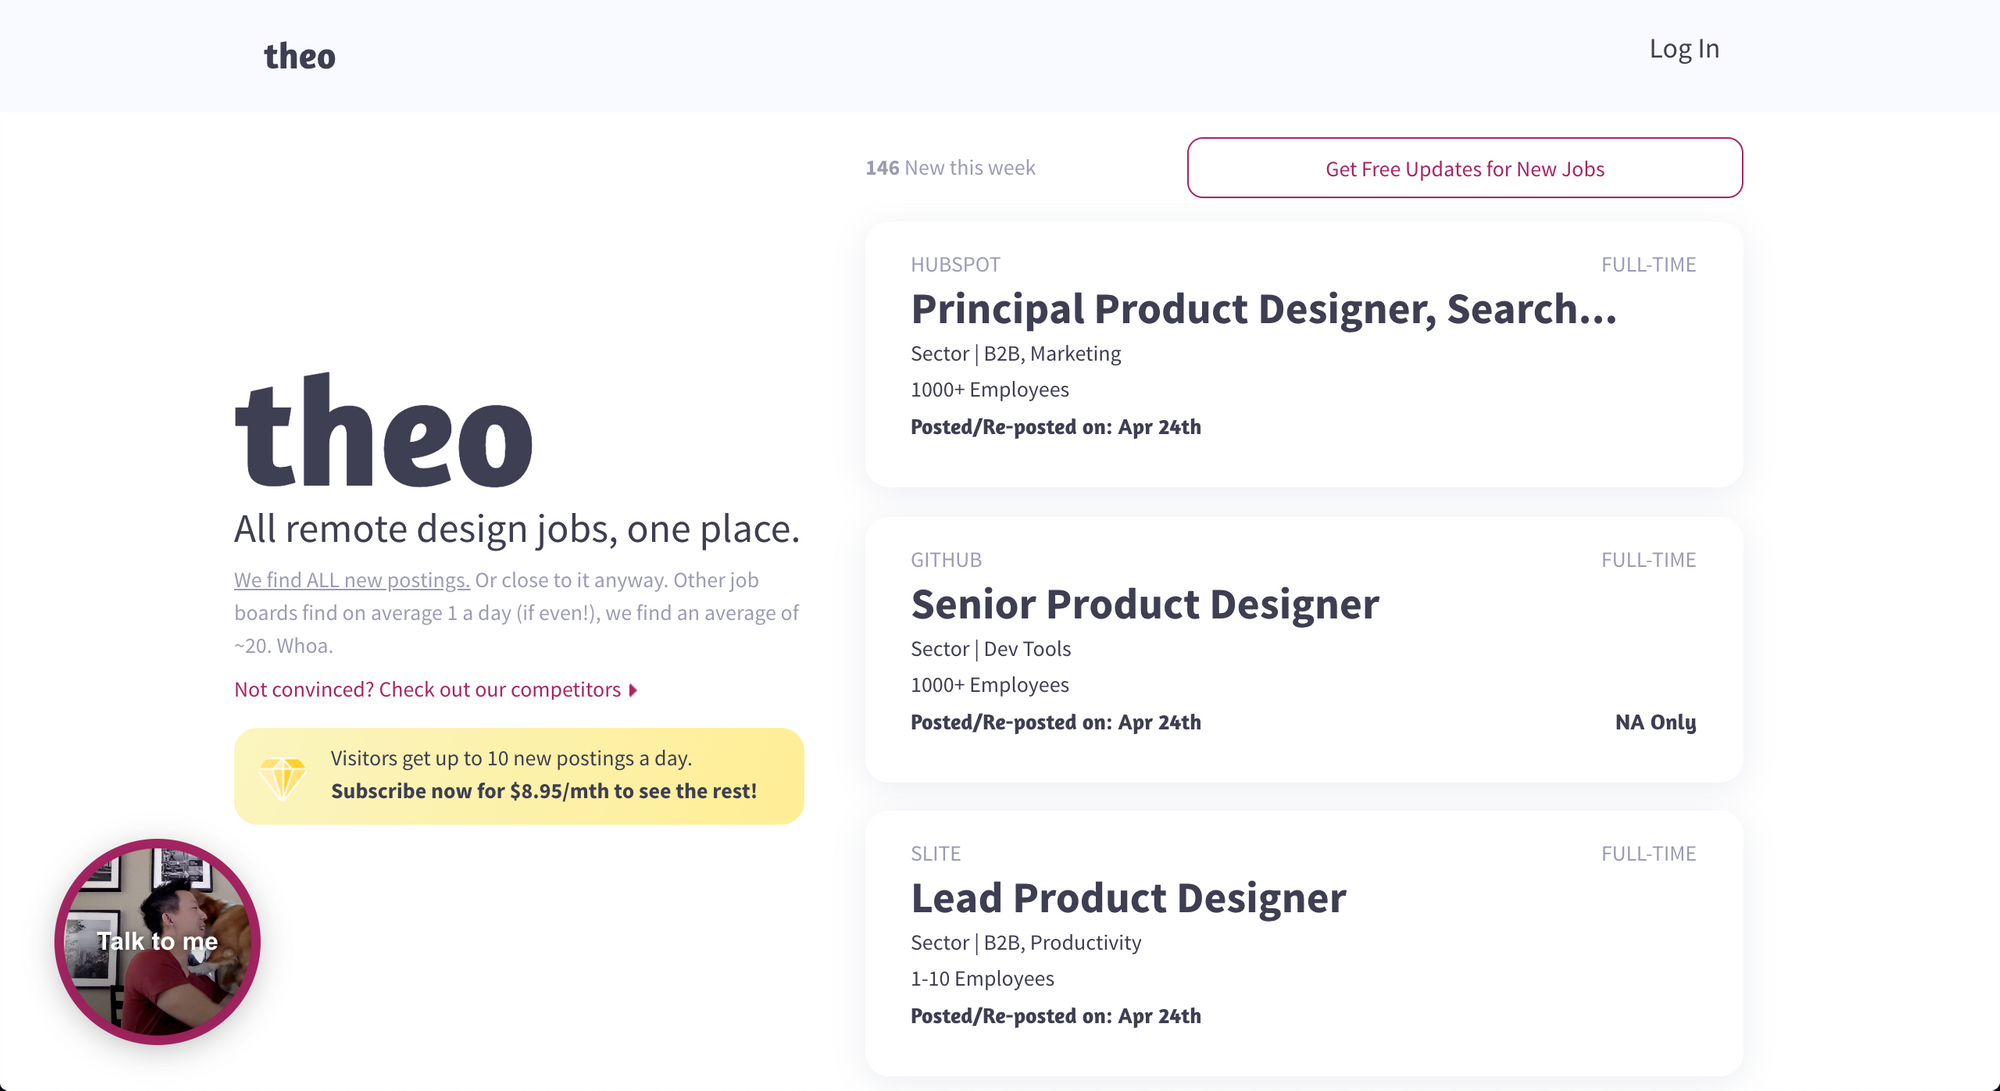This screenshot has height=1091, width=2000.
Task: Click the diamond icon in subscribe banner
Action: pos(282,777)
